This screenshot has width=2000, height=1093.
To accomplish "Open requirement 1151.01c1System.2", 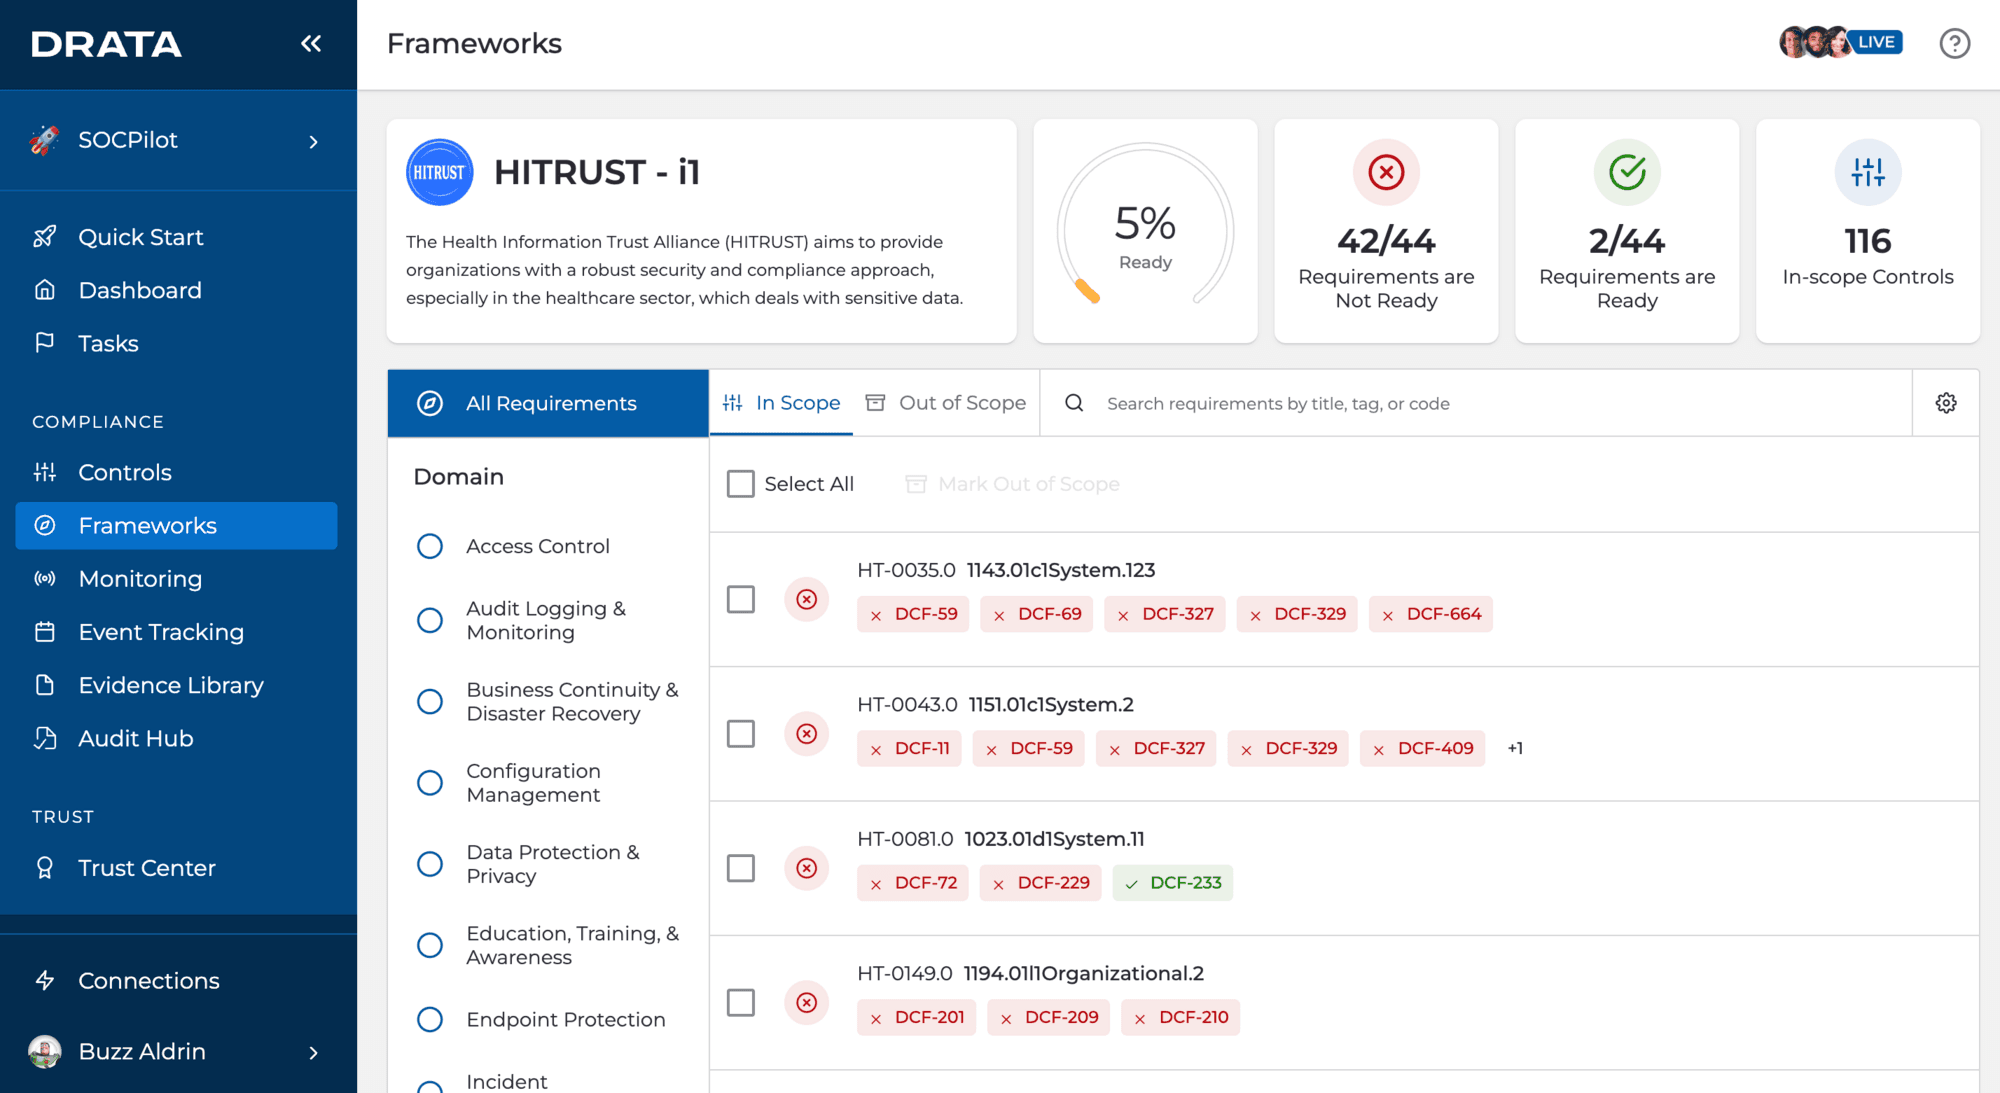I will pos(1050,705).
